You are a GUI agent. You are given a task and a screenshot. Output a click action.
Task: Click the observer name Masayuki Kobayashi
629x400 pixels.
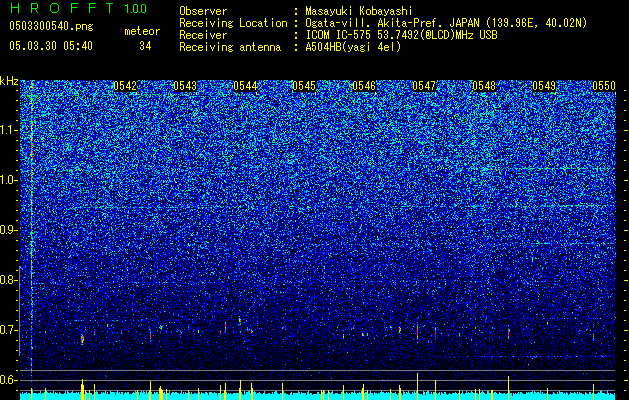coord(359,11)
